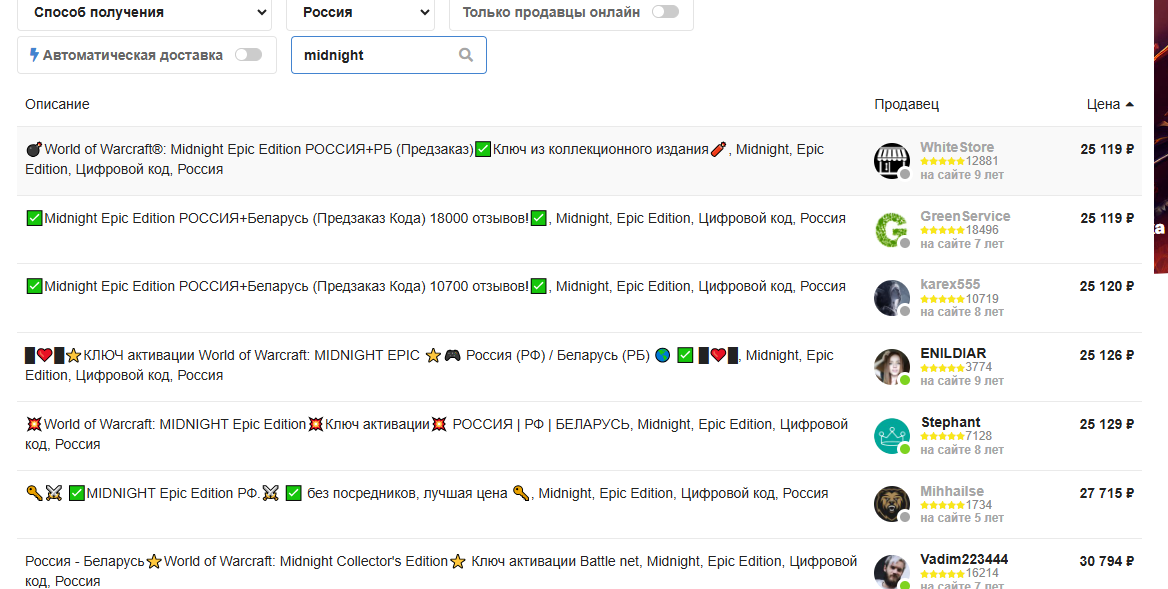Open Mihhailse seller name link

click(x=951, y=491)
